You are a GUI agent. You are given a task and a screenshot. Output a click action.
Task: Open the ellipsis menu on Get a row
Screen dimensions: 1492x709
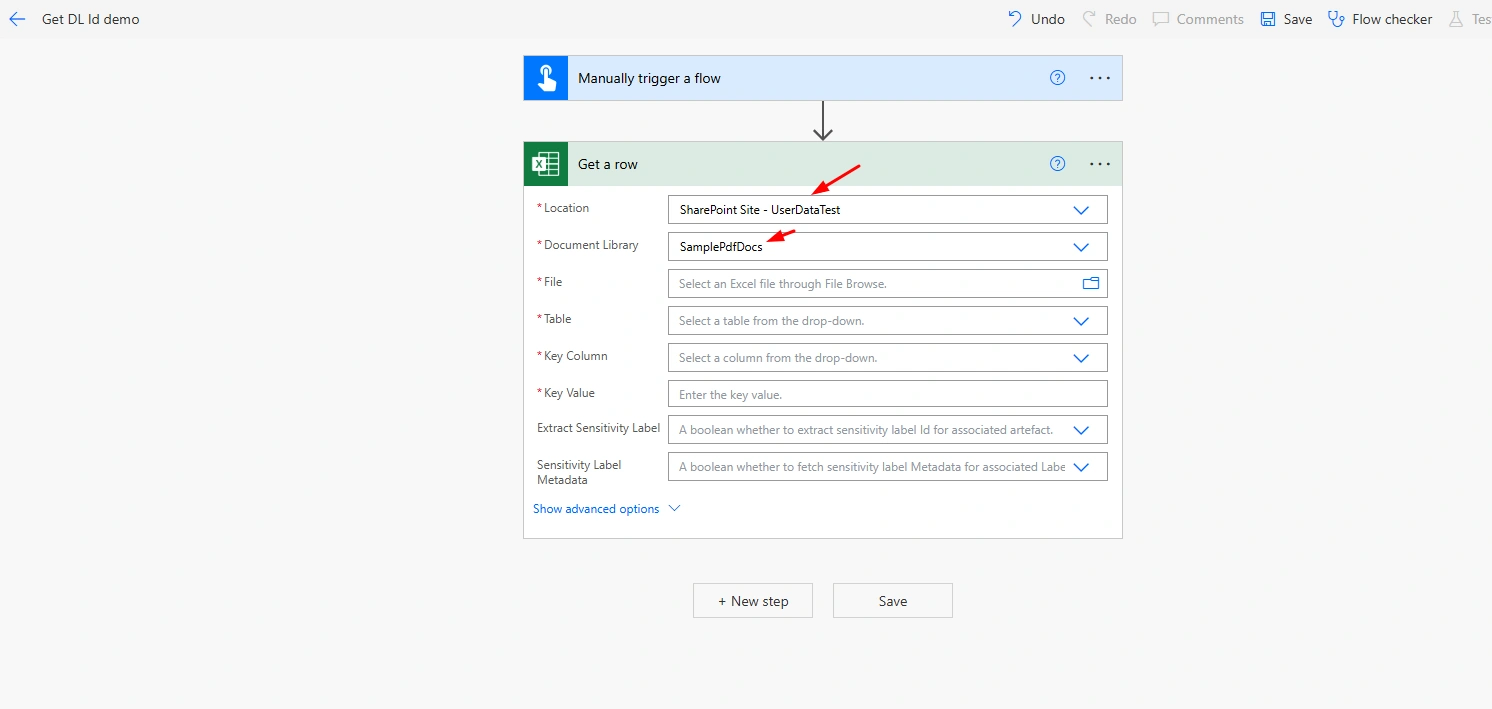tap(1100, 164)
